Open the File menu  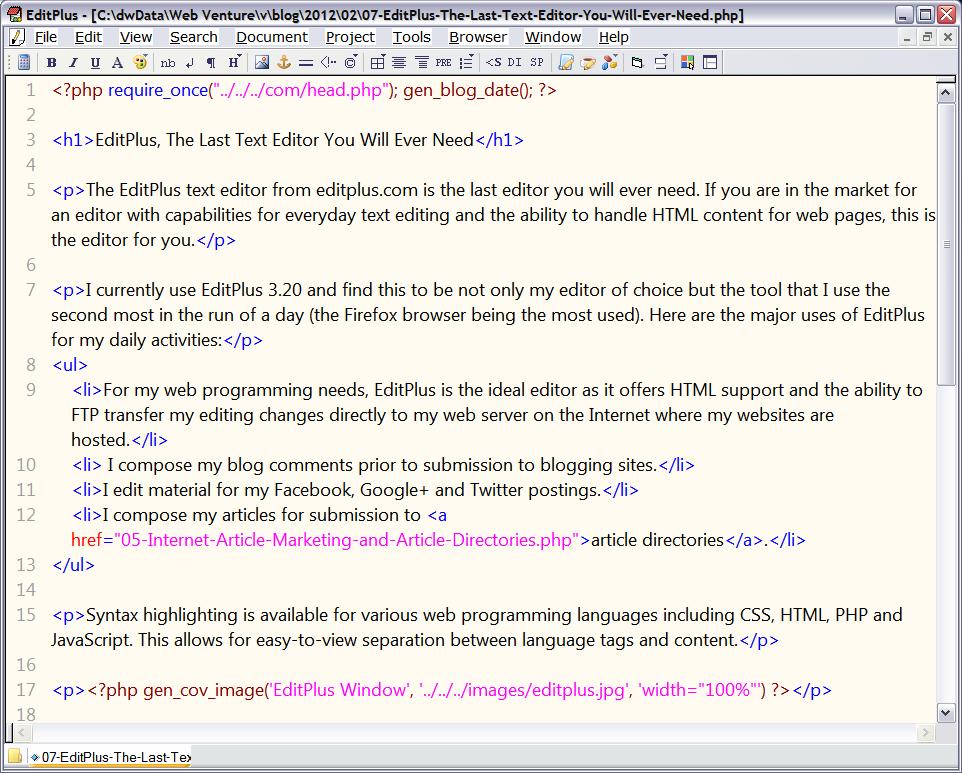45,37
